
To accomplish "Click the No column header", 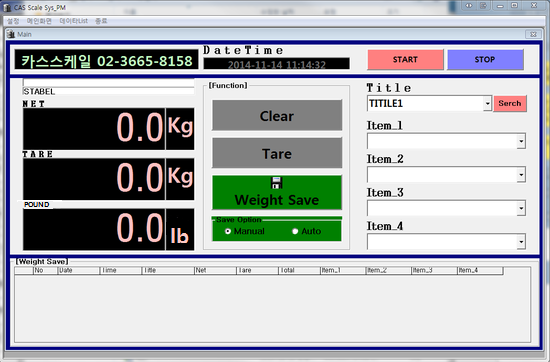I will tap(45, 270).
